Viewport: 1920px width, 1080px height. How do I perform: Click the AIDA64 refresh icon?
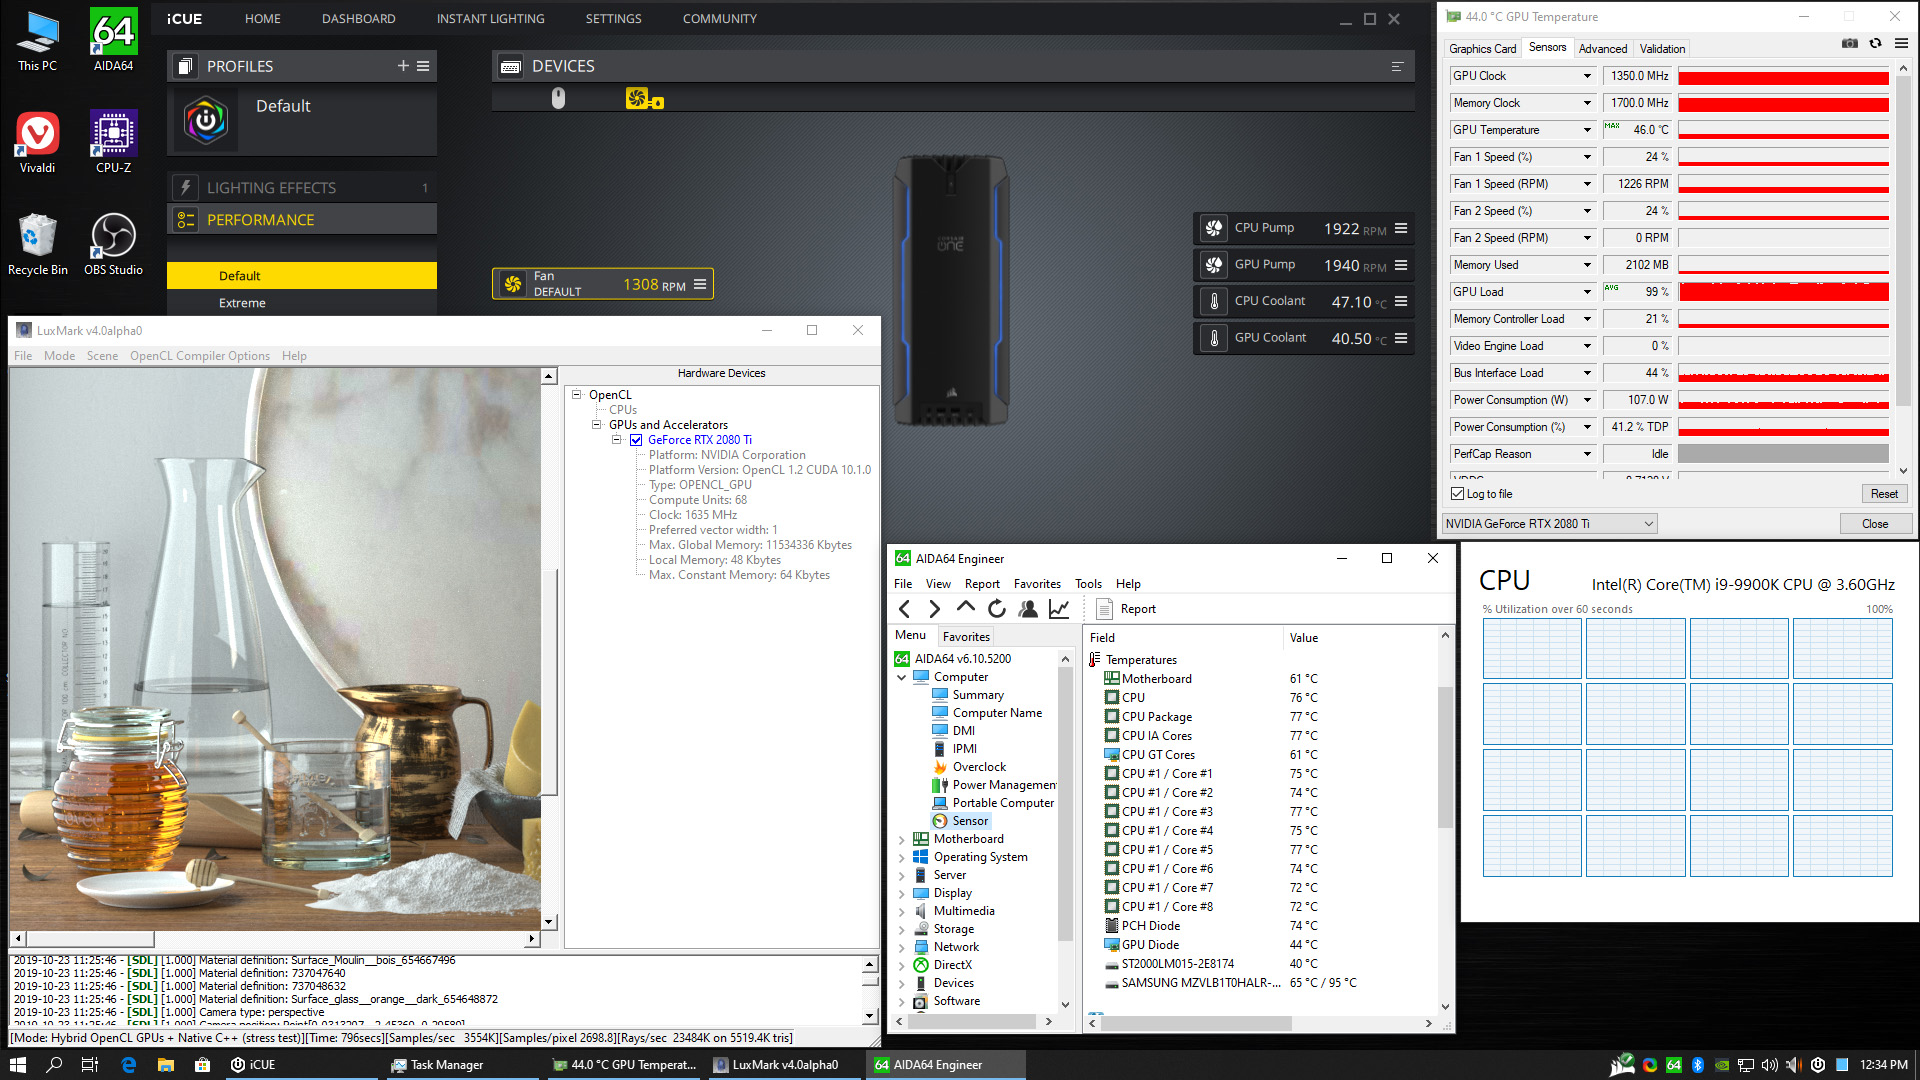(997, 608)
